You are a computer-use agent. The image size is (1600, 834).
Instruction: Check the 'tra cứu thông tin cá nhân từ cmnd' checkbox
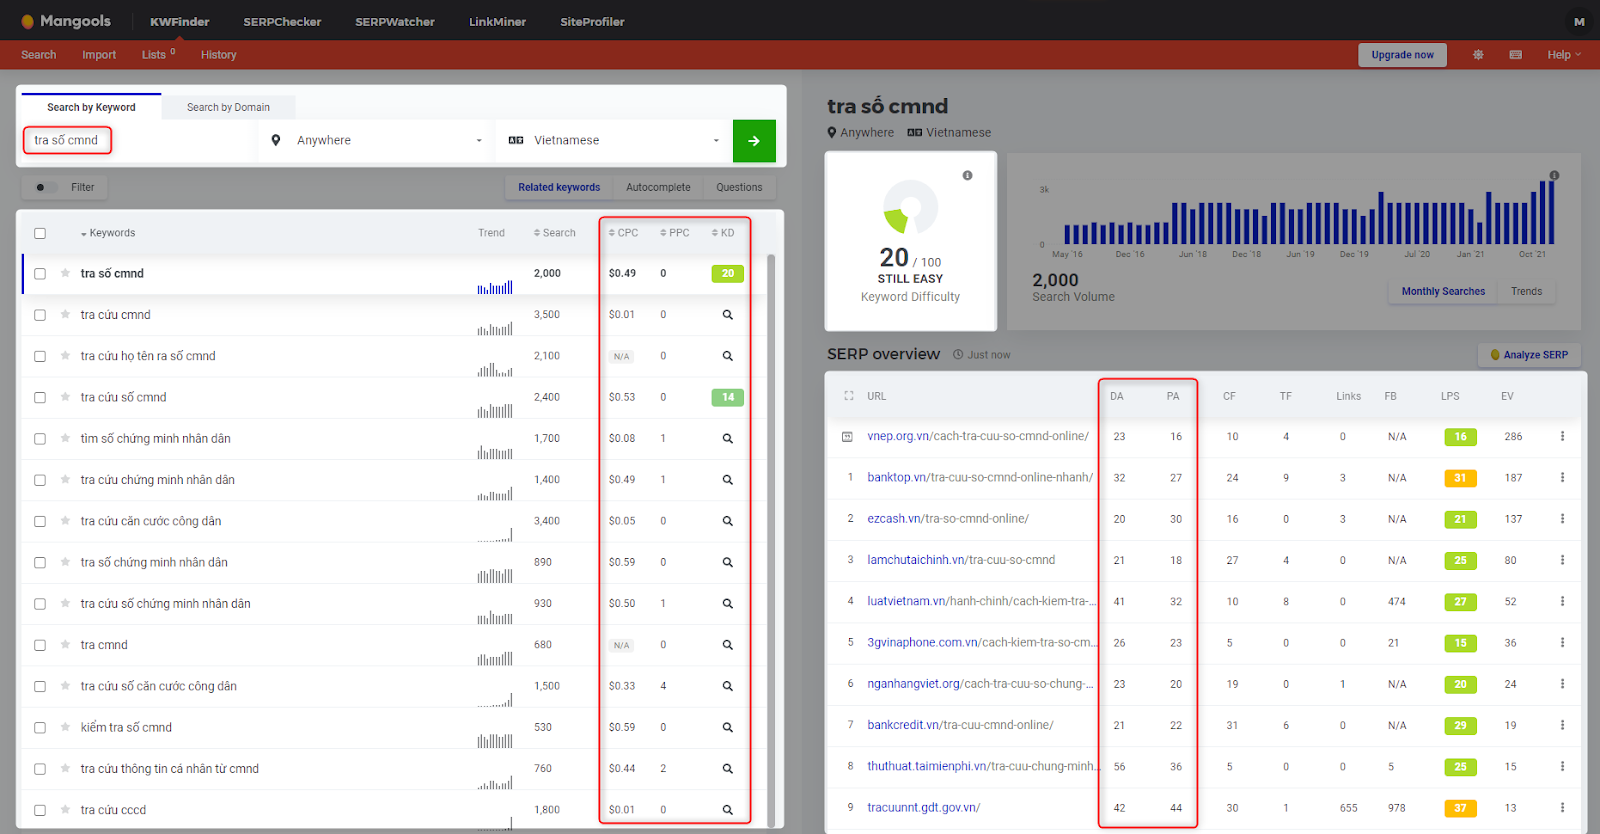coord(40,769)
